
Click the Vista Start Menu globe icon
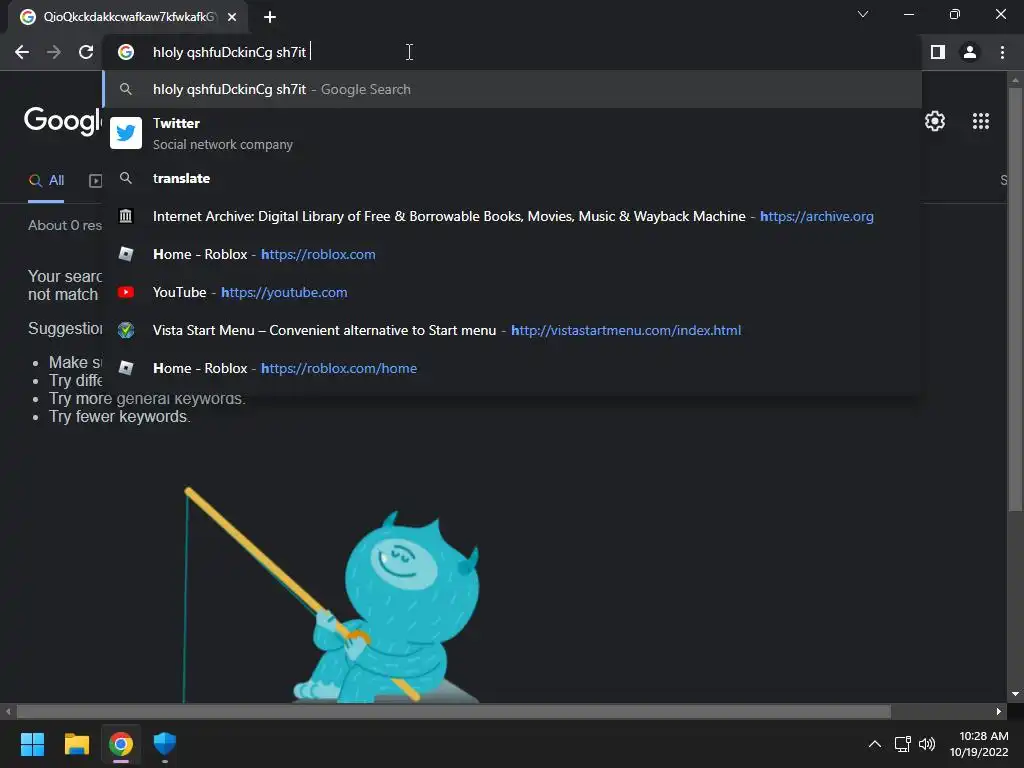pos(126,330)
